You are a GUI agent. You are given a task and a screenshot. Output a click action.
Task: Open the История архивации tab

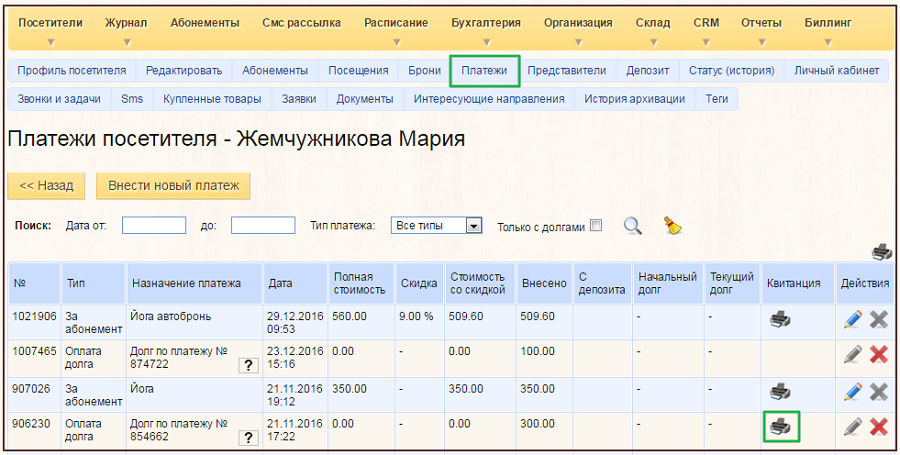coord(634,99)
